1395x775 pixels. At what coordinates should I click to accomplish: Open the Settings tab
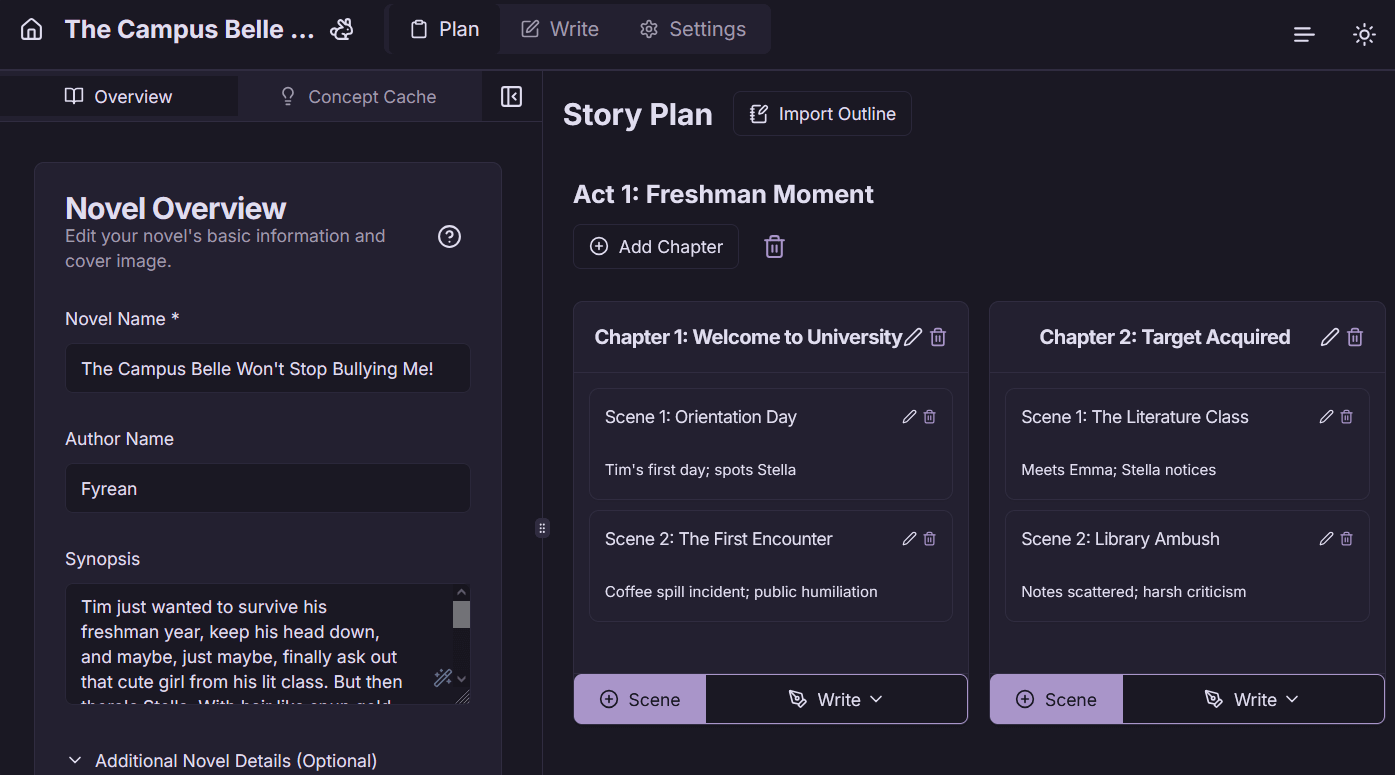tap(693, 29)
